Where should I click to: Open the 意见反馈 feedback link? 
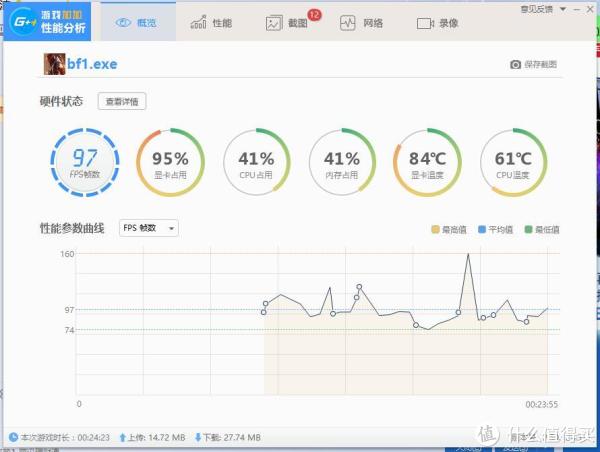point(536,8)
